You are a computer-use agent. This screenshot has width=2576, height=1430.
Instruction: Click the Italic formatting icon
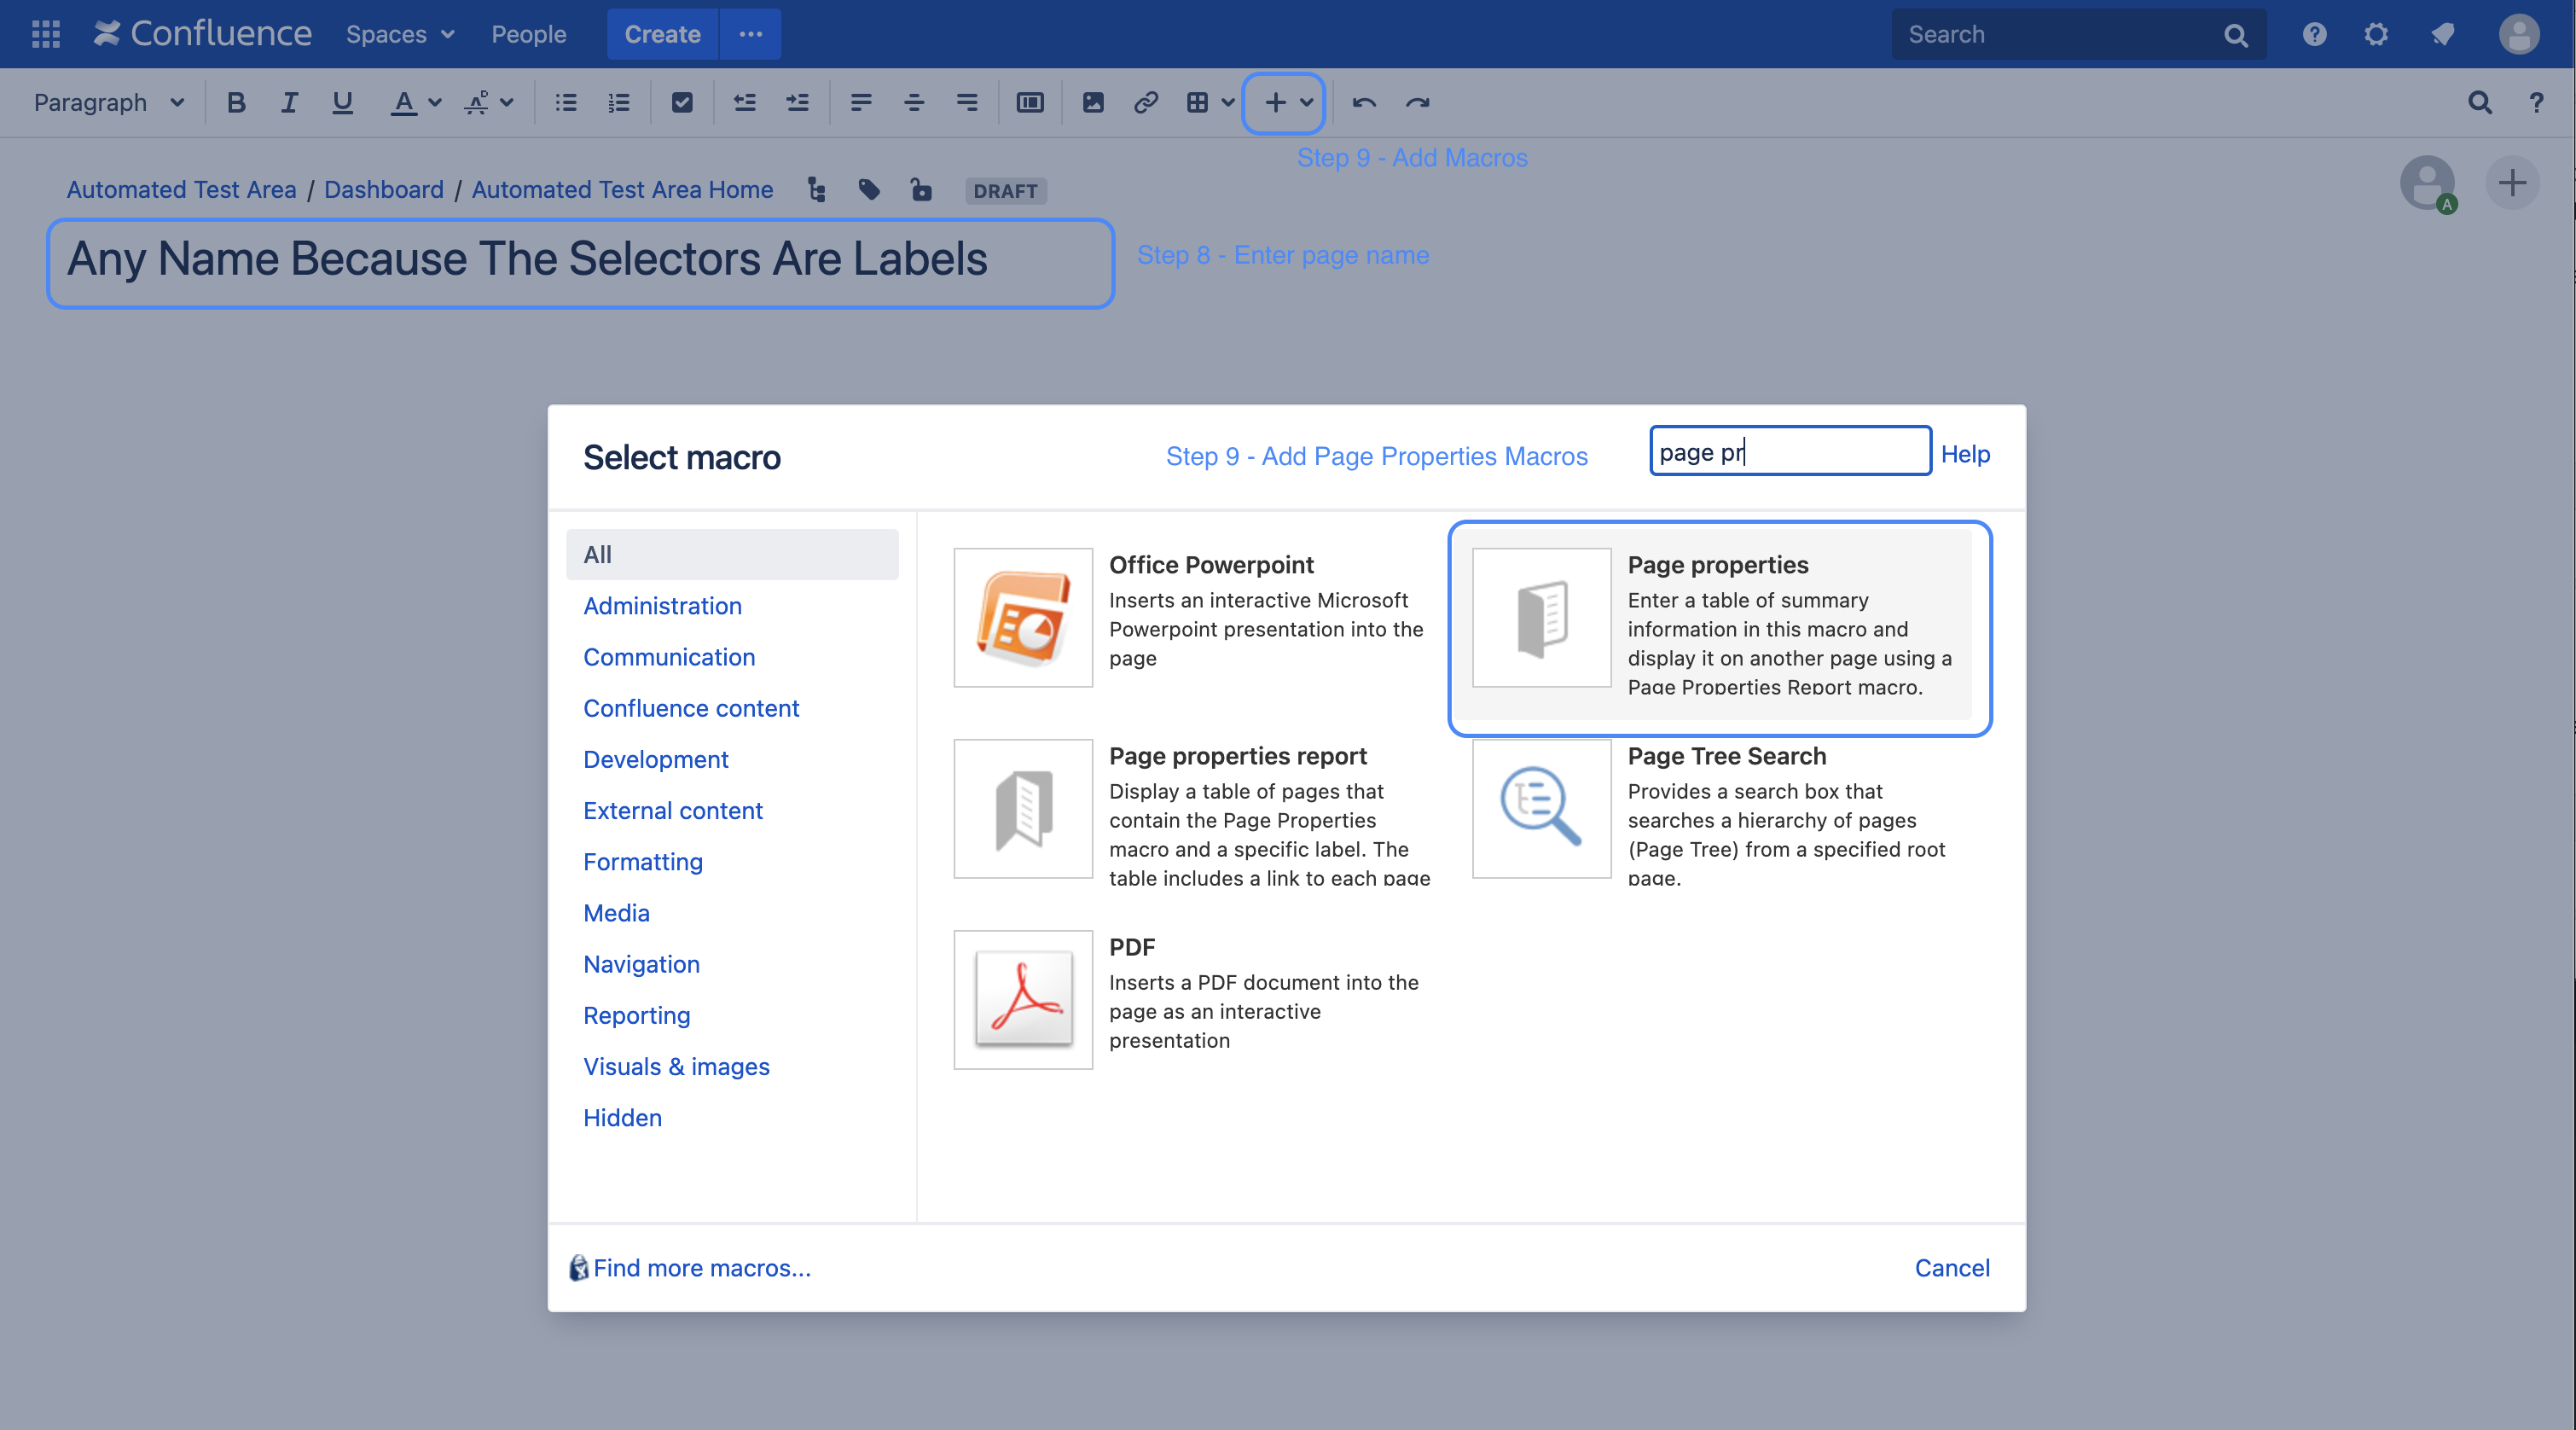coord(289,102)
